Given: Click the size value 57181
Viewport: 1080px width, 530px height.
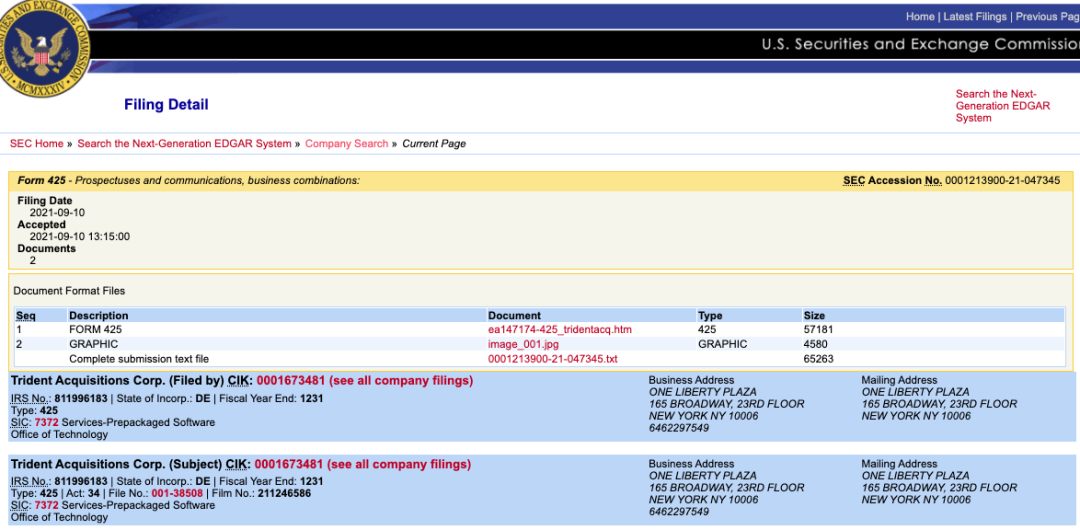Looking at the screenshot, I should (818, 330).
